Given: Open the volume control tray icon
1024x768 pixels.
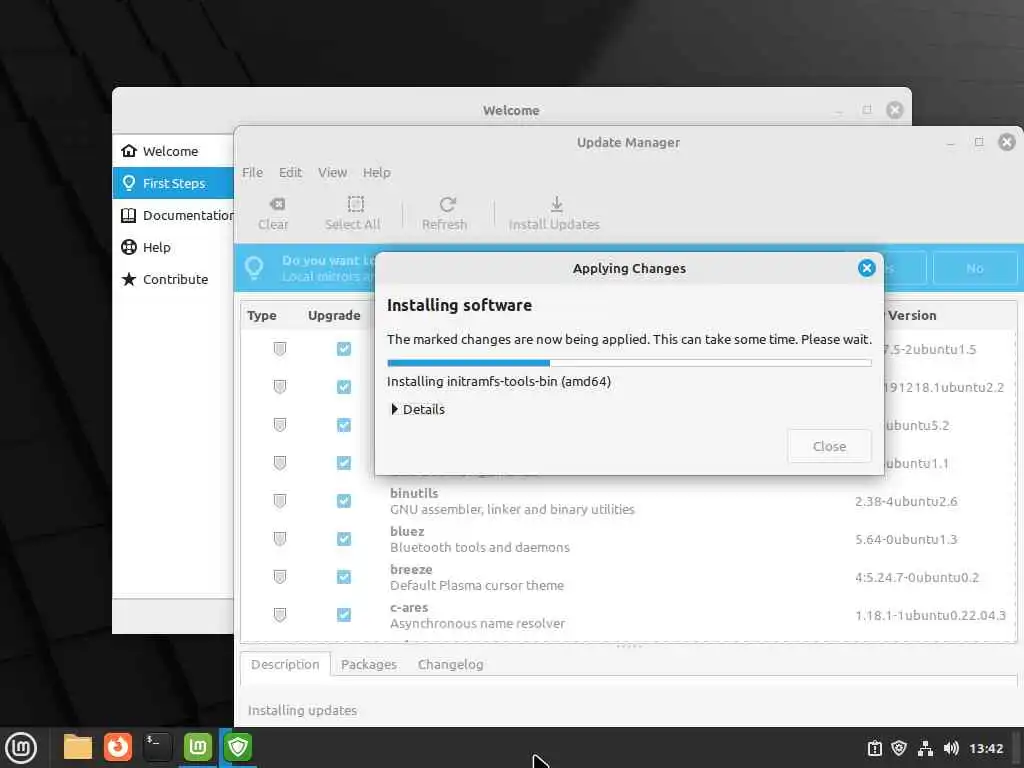Looking at the screenshot, I should coord(951,748).
